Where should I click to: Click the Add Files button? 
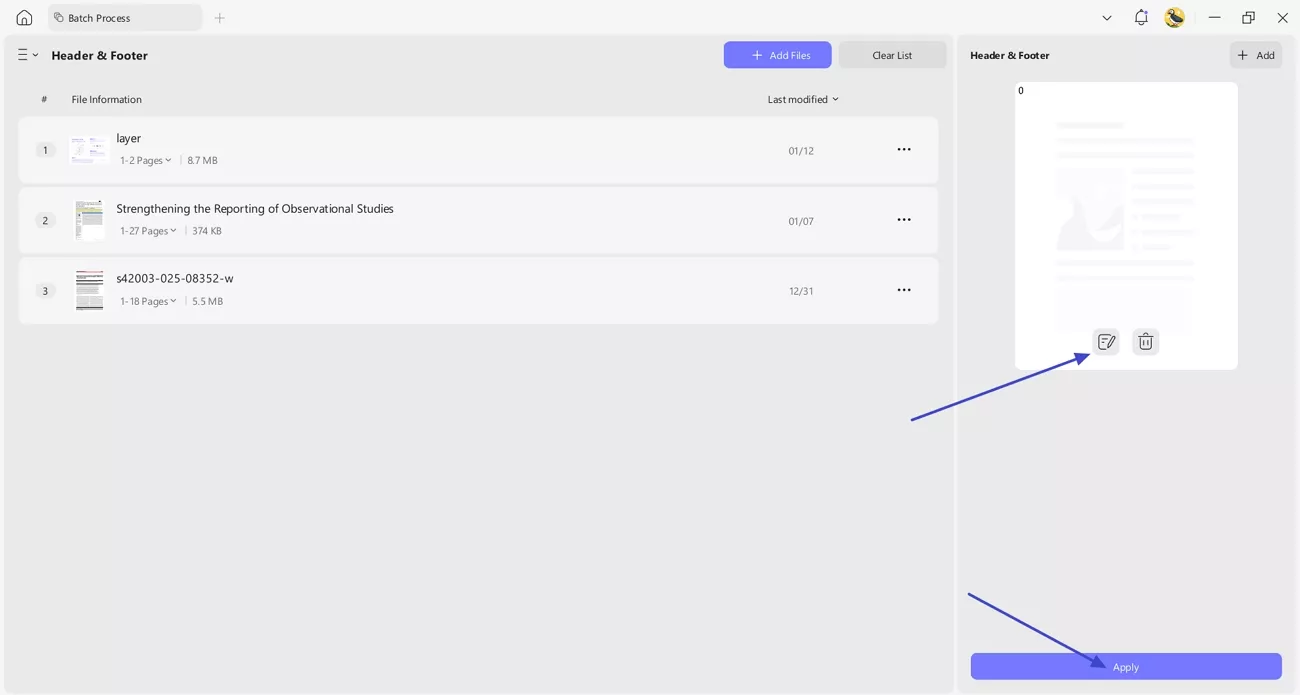point(777,55)
